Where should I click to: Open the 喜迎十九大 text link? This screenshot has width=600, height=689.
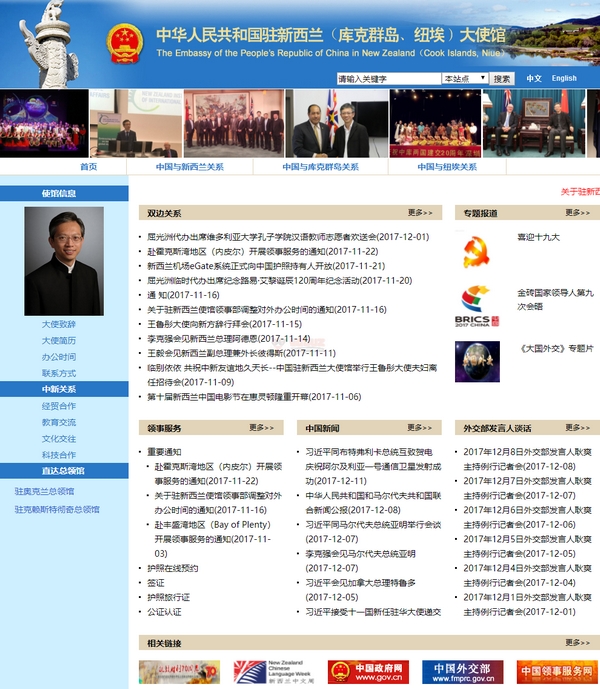coord(538,237)
